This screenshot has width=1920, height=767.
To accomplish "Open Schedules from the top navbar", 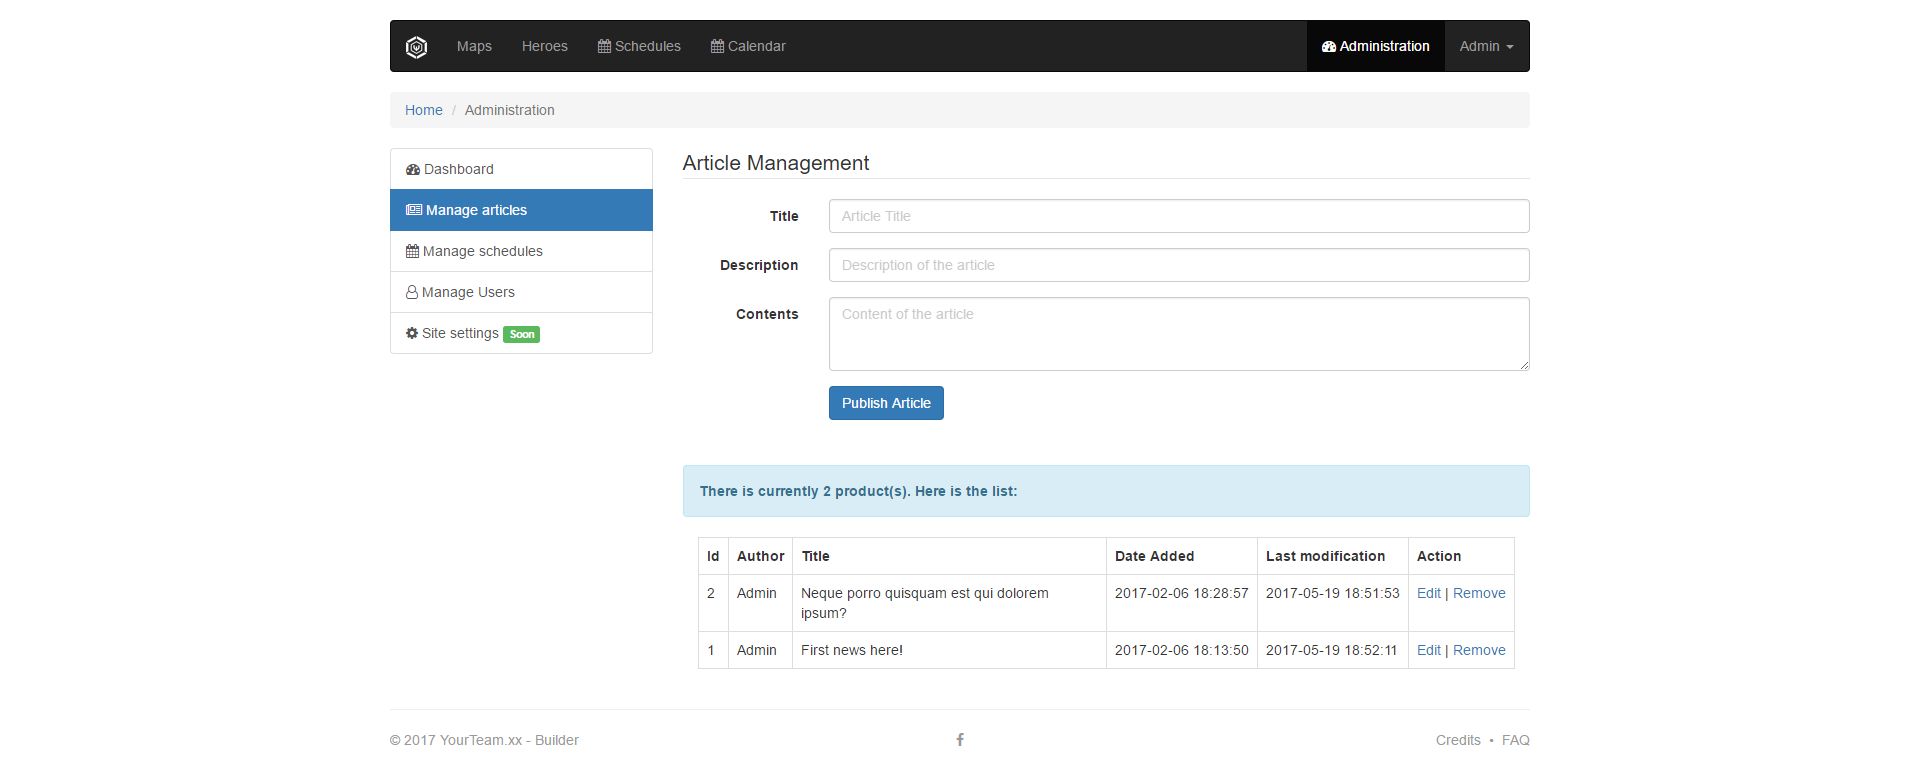I will 639,46.
